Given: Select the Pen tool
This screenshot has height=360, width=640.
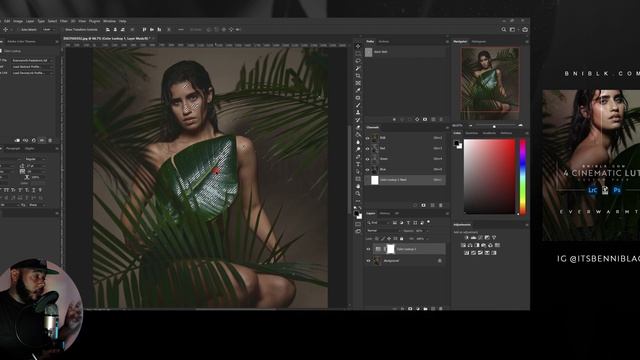Looking at the screenshot, I should [358, 157].
